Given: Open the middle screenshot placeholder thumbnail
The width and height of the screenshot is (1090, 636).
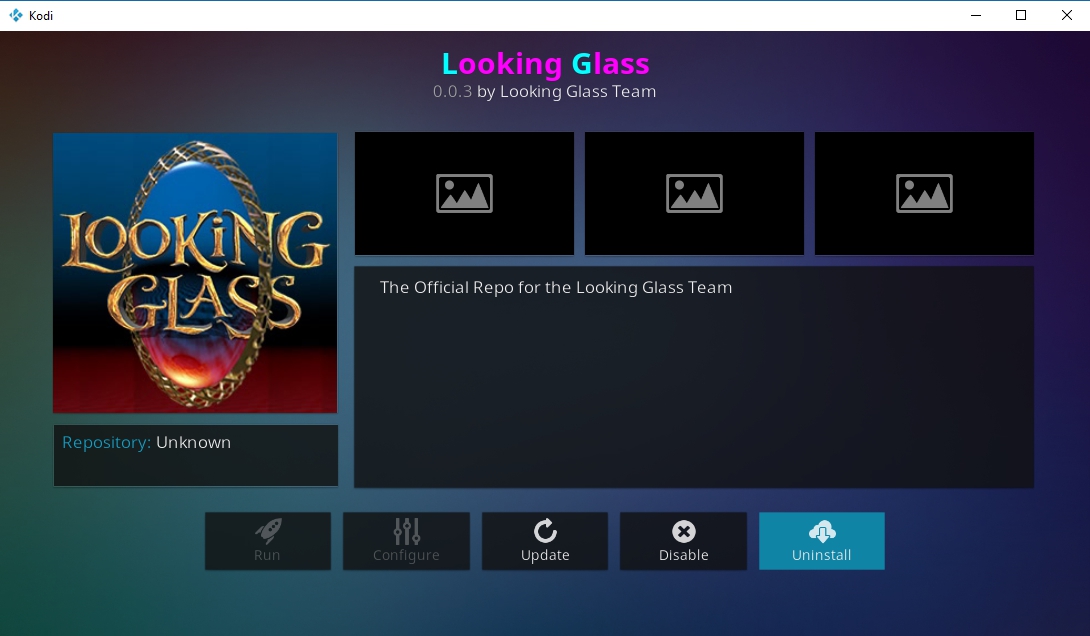Looking at the screenshot, I should pyautogui.click(x=694, y=193).
